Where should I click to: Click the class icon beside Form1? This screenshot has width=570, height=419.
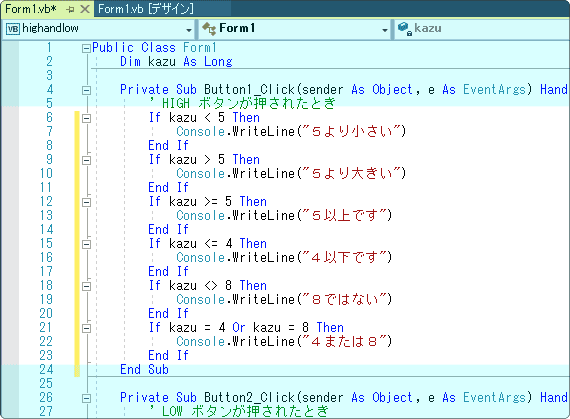(x=209, y=29)
